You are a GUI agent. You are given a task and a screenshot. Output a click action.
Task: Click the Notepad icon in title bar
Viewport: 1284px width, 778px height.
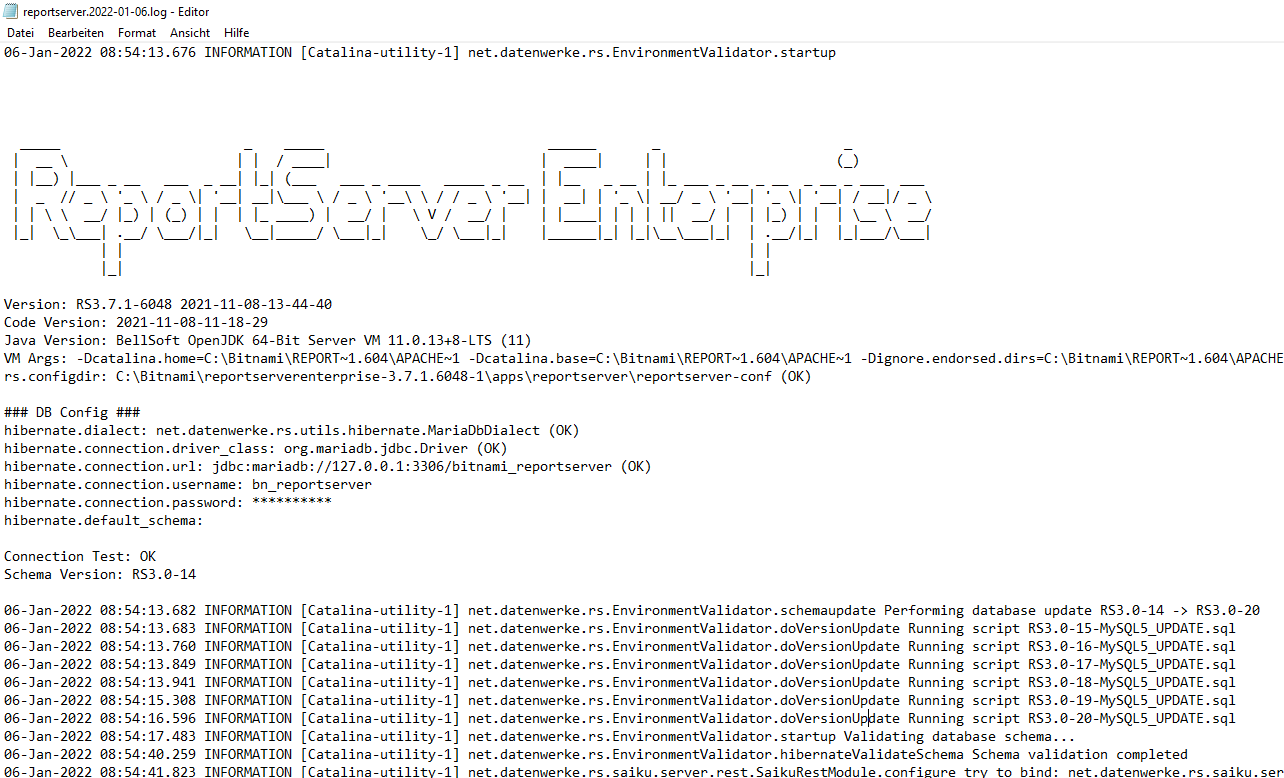click(10, 10)
